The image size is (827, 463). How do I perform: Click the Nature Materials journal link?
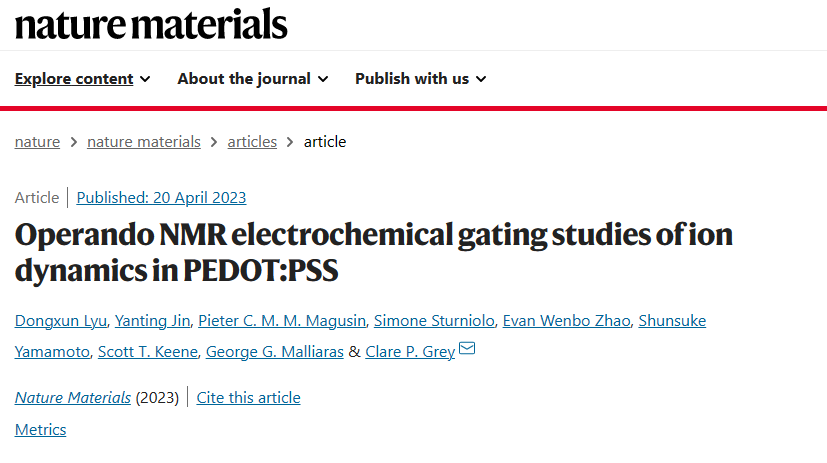pos(73,398)
